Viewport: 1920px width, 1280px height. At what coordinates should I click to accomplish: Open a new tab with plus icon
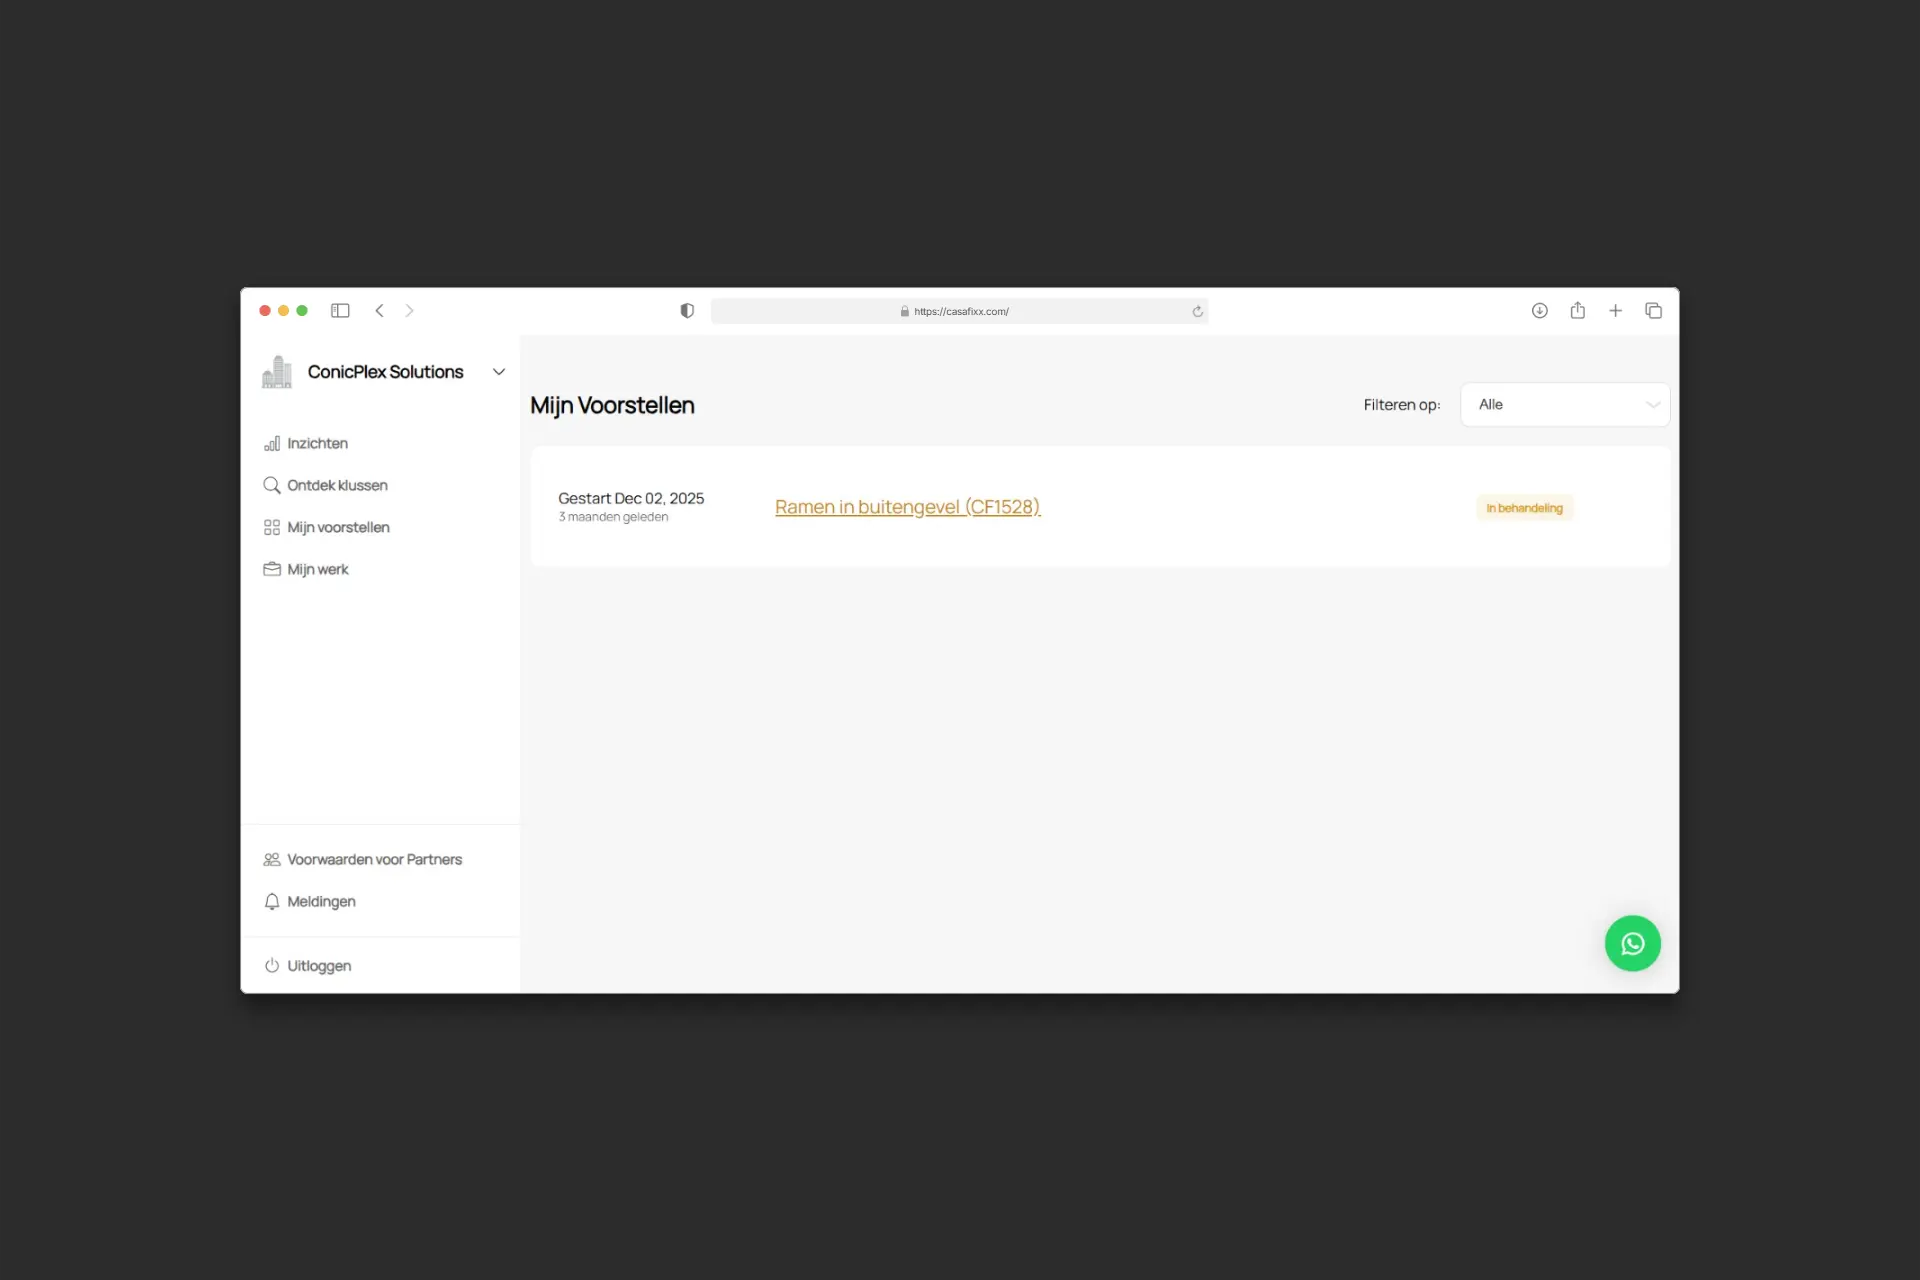pyautogui.click(x=1615, y=311)
